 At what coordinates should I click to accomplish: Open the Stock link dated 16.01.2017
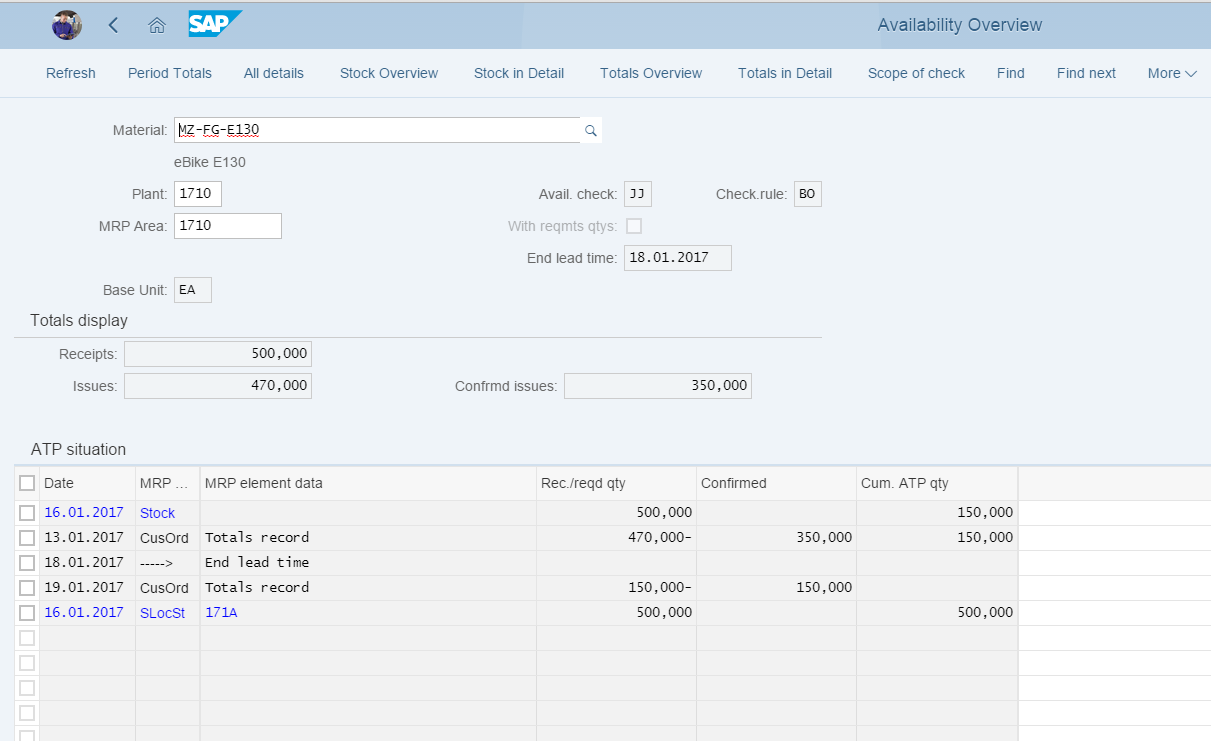pyautogui.click(x=157, y=512)
